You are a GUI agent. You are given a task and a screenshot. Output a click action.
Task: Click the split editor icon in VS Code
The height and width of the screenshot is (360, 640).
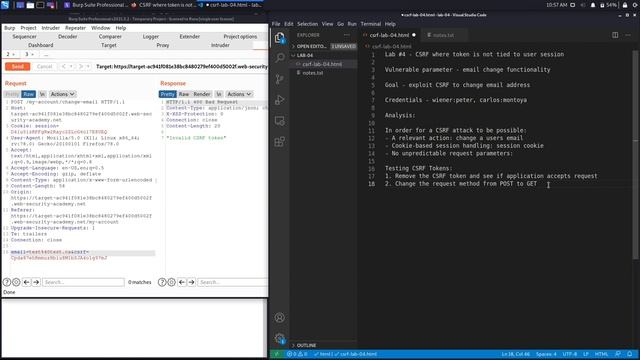(615, 35)
